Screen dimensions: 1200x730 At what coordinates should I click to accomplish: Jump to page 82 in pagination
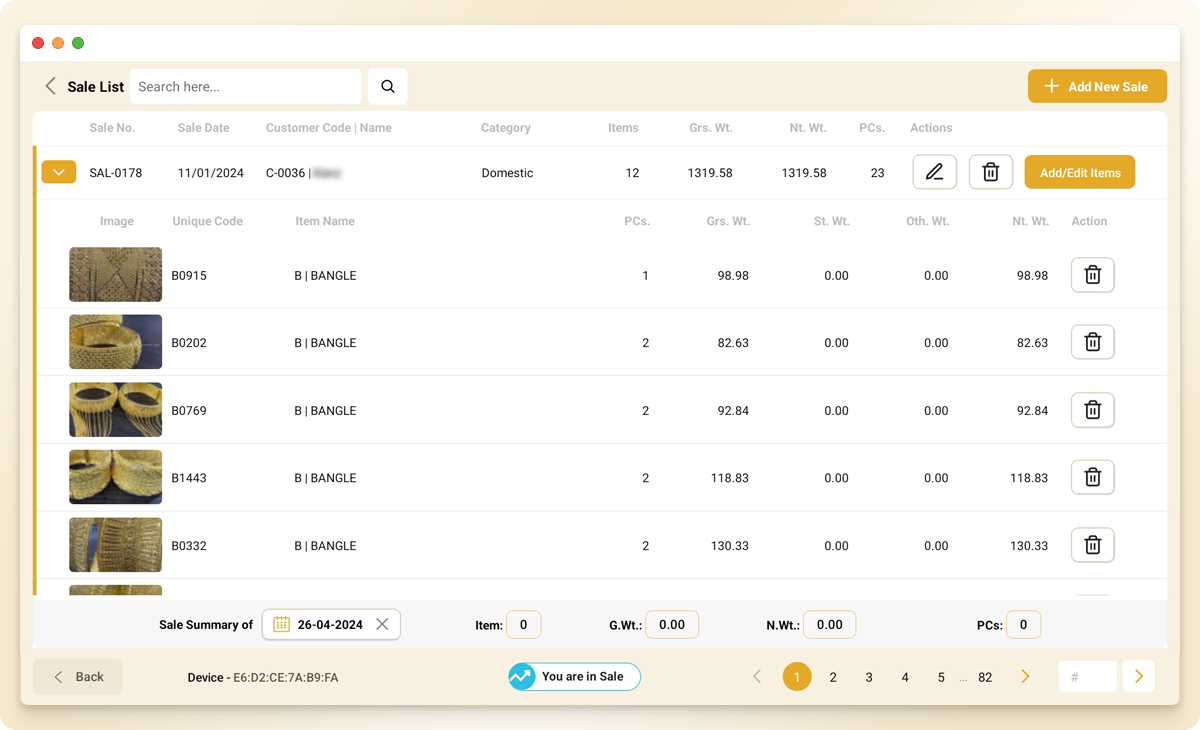click(x=985, y=676)
